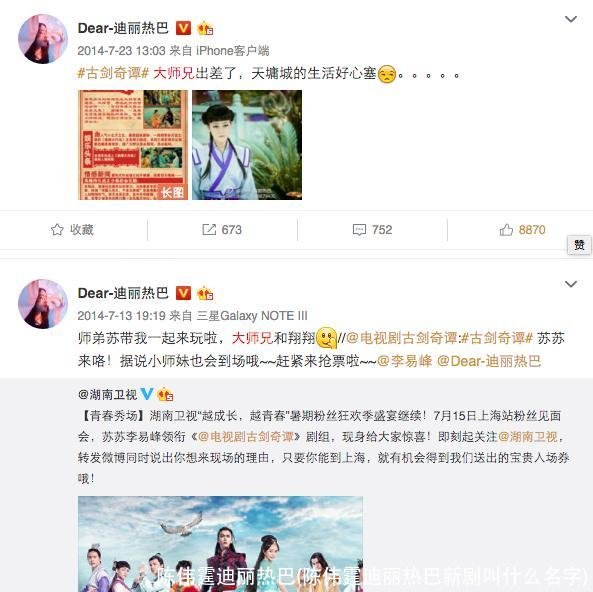Click the orange V verified badge on first post
Image resolution: width=593 pixels, height=592 pixels.
[x=183, y=28]
